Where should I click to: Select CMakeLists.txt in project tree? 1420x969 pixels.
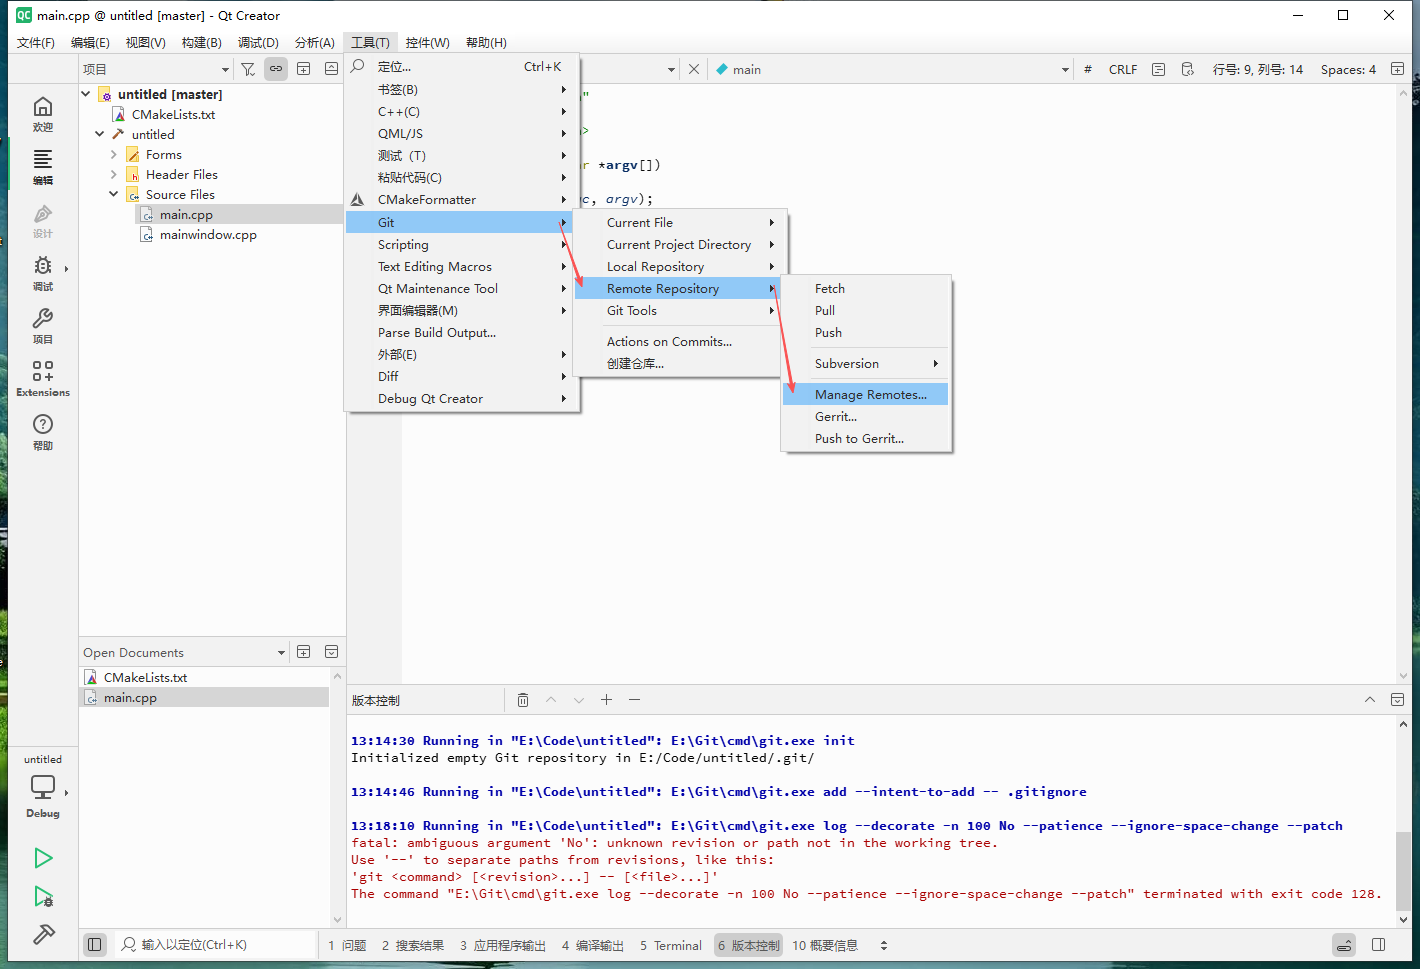tap(173, 114)
